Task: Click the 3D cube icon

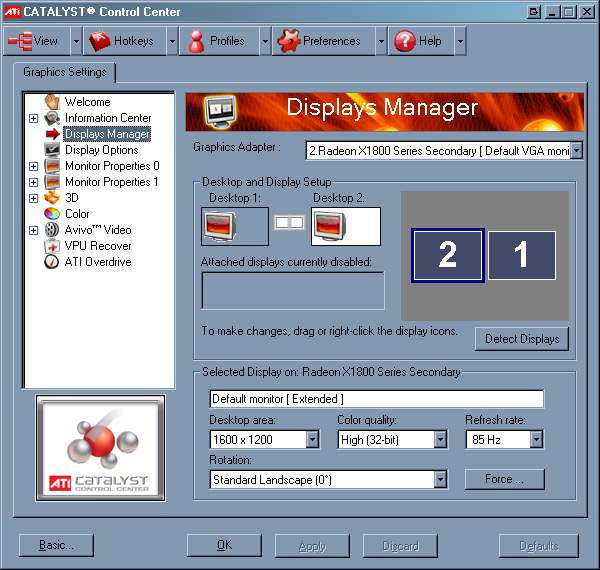Action: pyautogui.click(x=52, y=198)
